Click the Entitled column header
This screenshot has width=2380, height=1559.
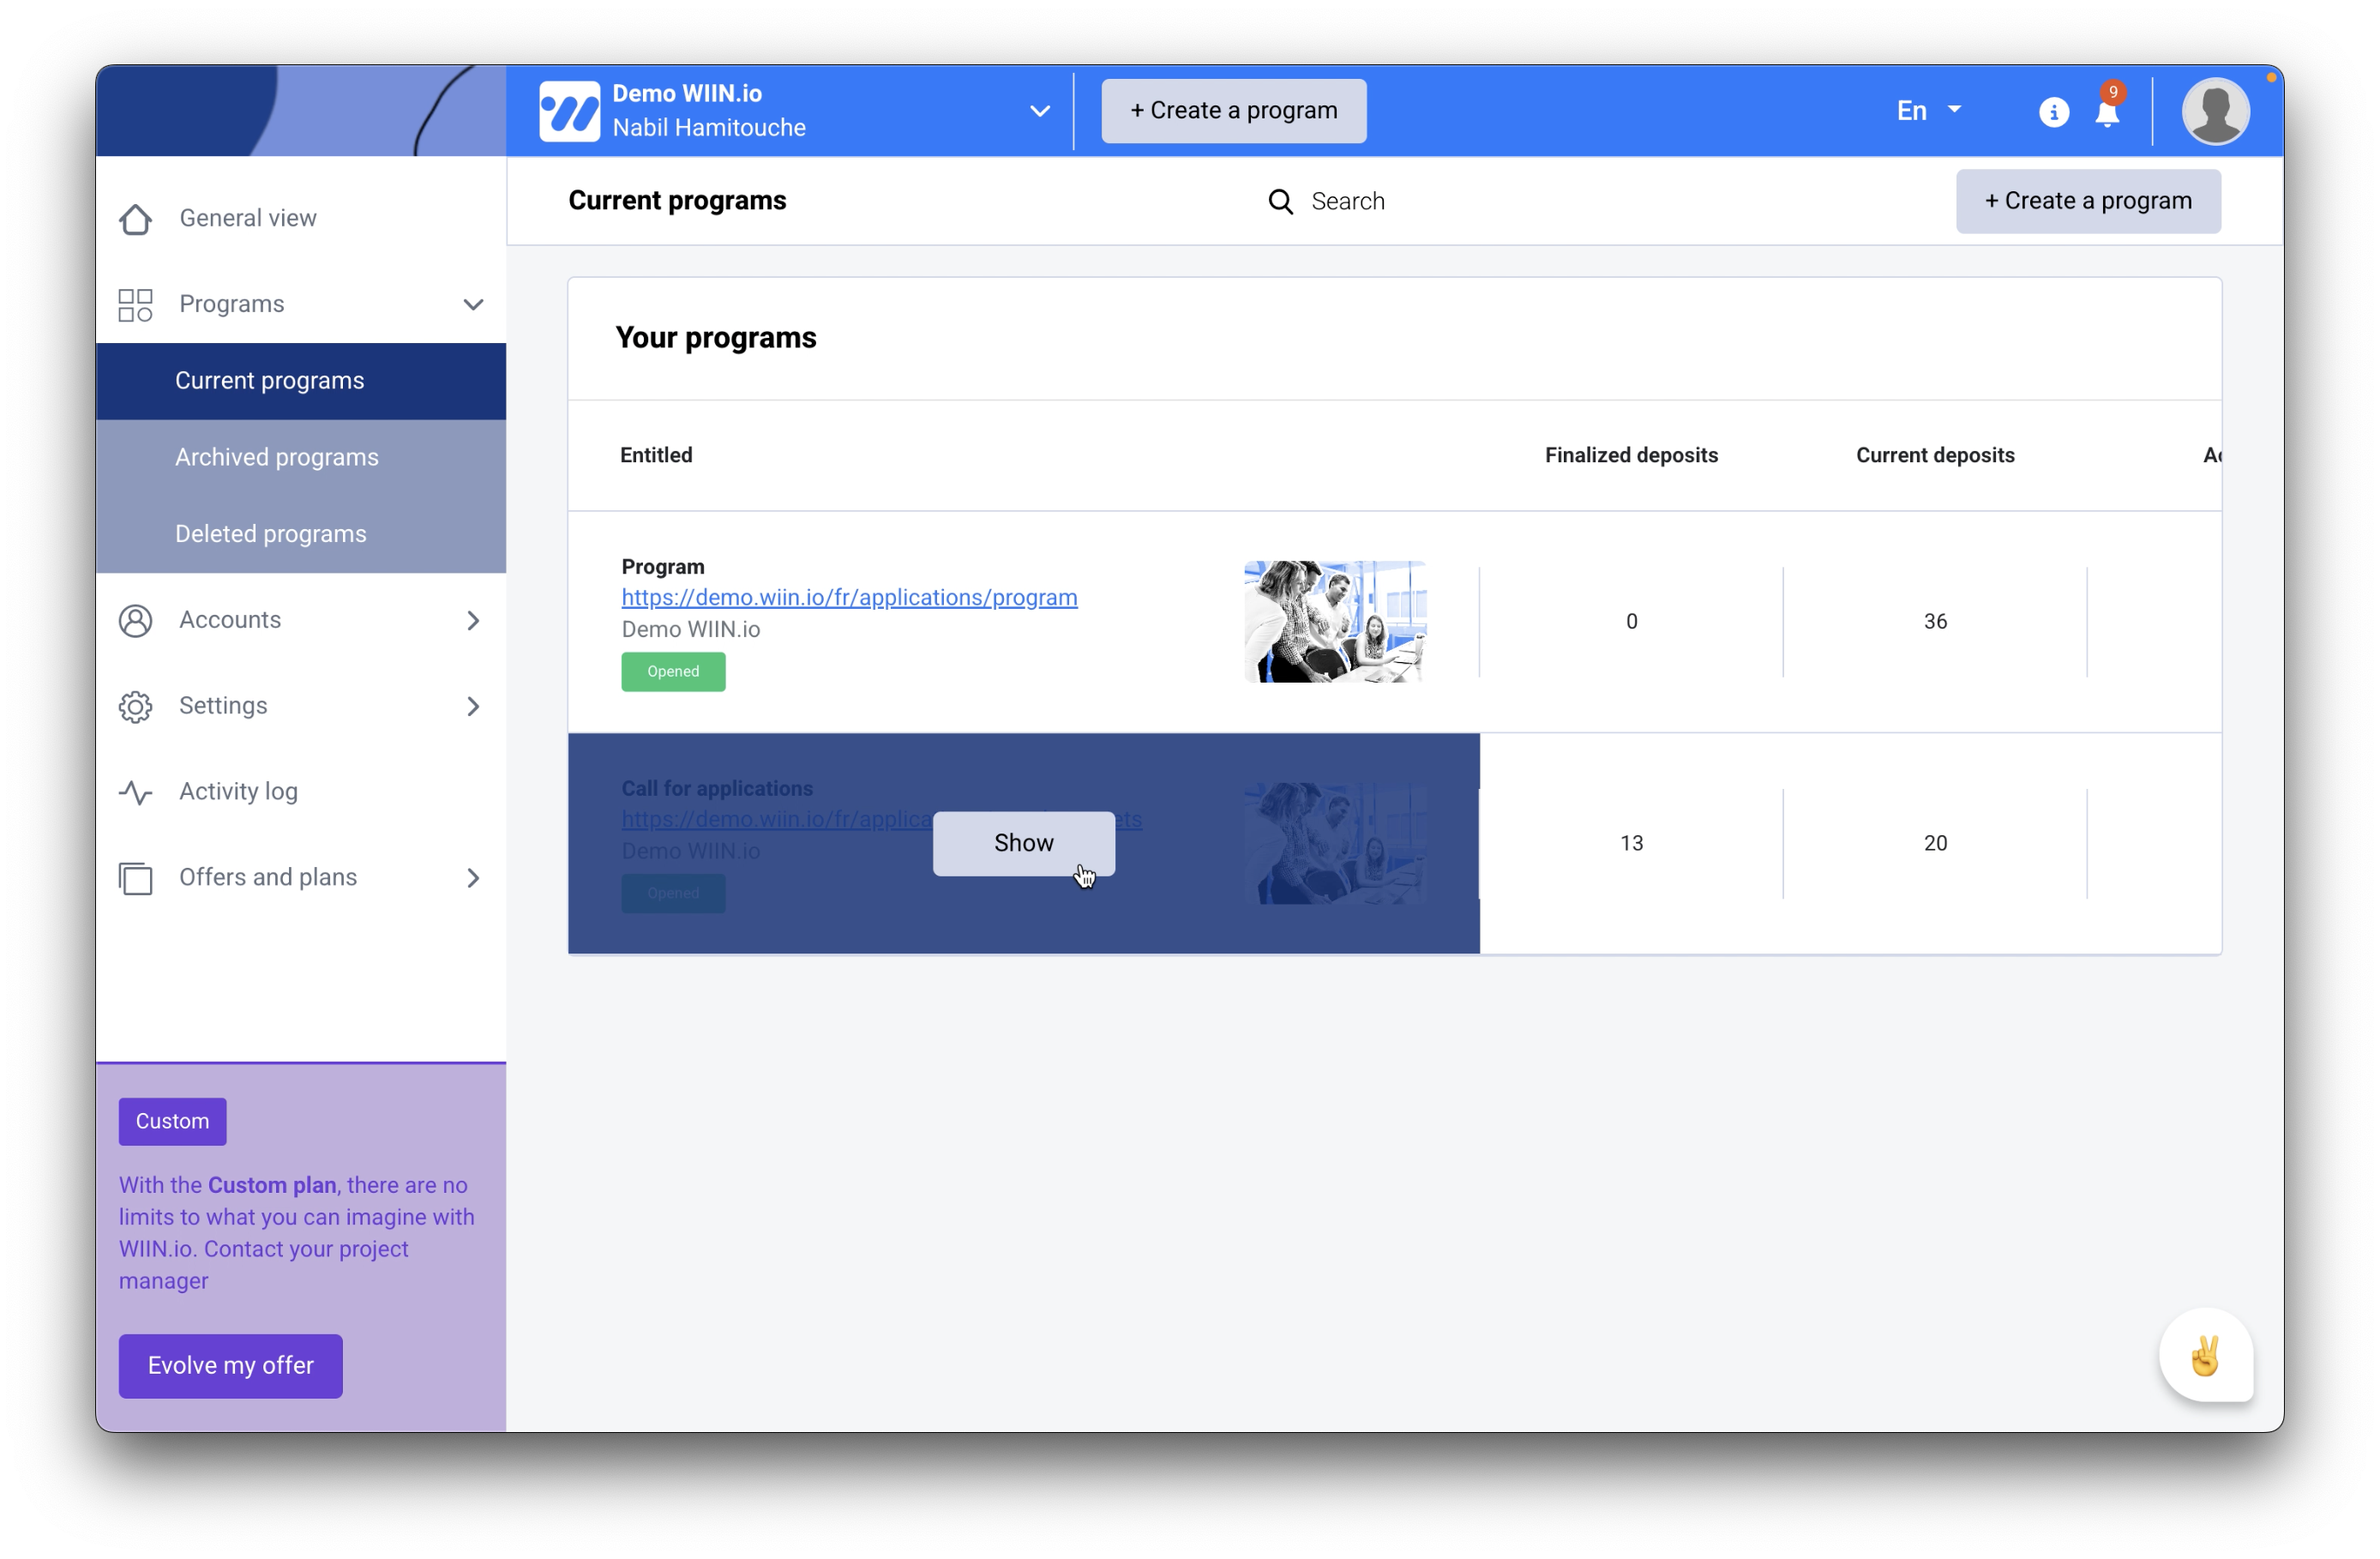tap(655, 456)
